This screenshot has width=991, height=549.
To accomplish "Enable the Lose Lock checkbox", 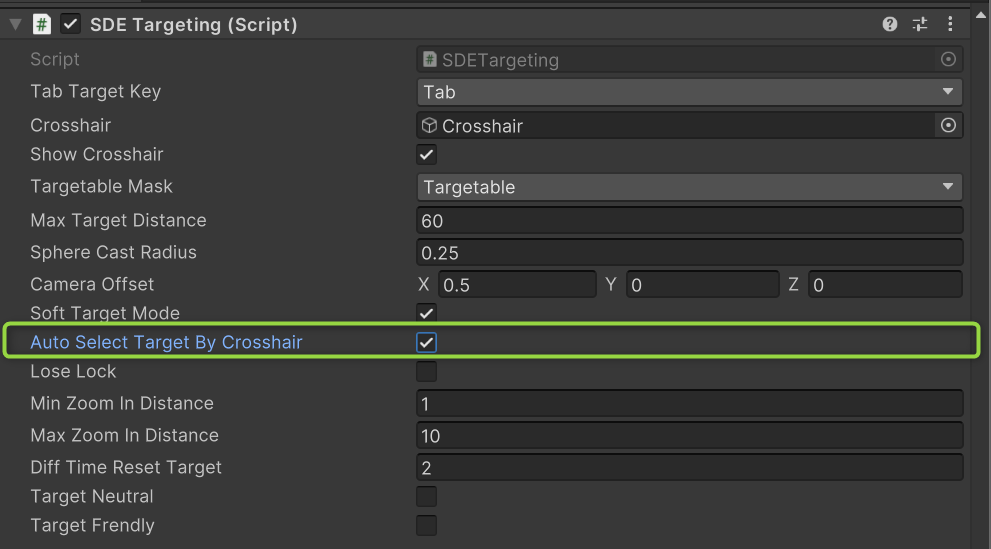I will [427, 372].
